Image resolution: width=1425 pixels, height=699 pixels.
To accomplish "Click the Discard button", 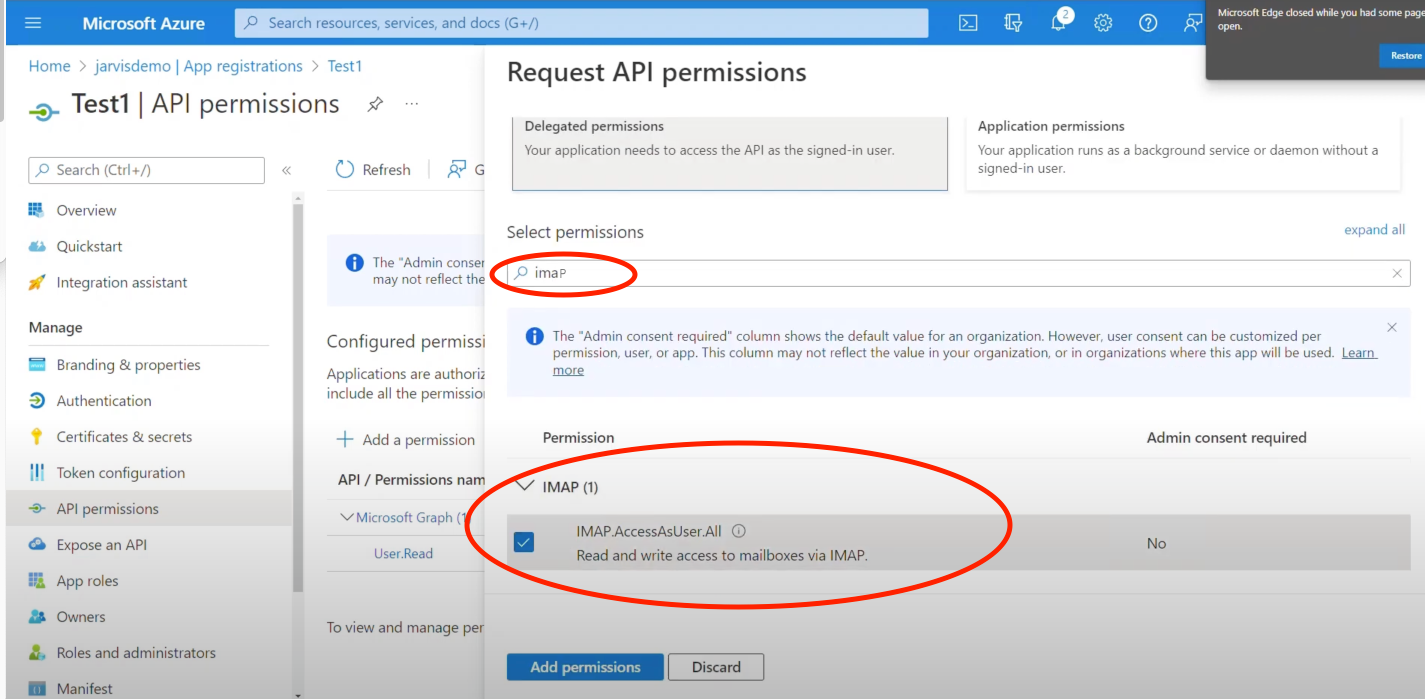I will [x=716, y=667].
